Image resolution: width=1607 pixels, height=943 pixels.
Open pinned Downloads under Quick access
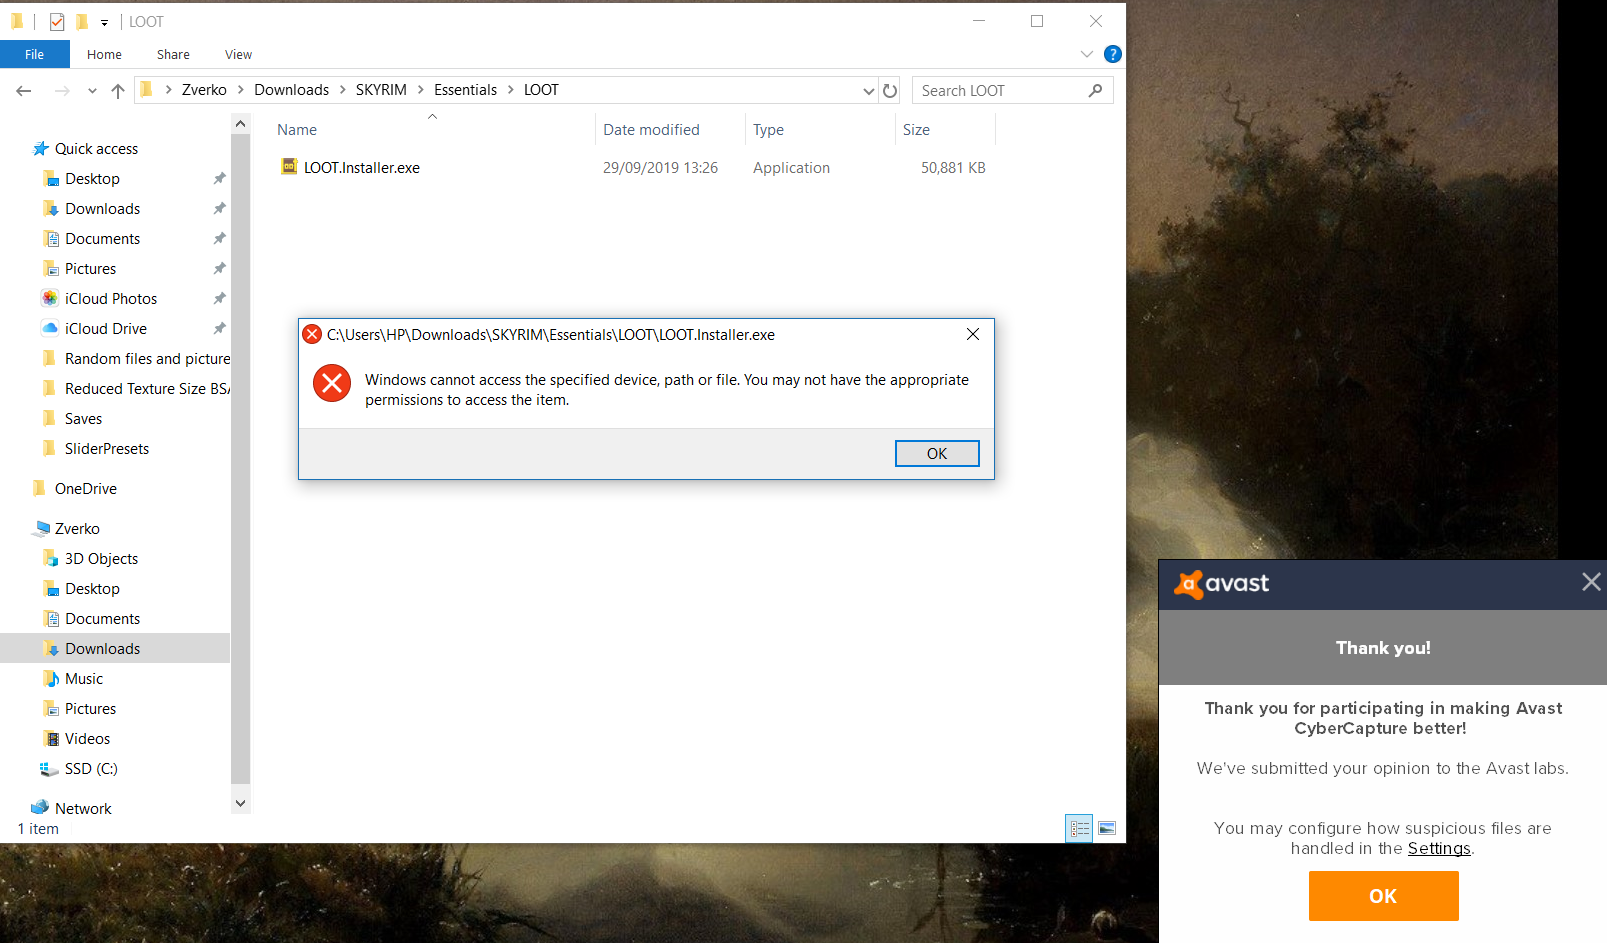point(102,209)
